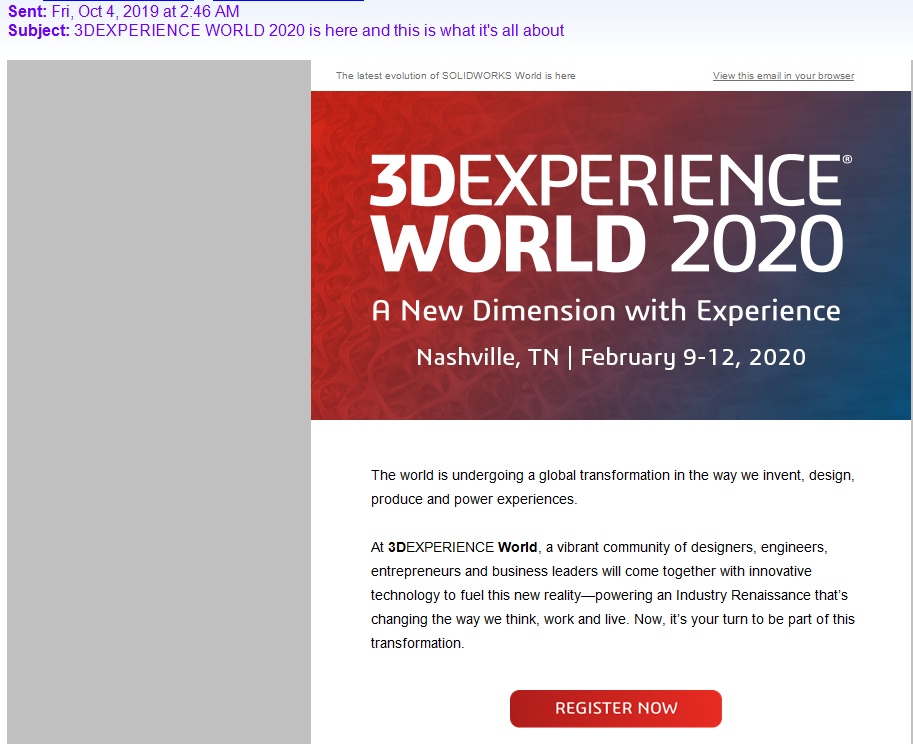Click 'The latest evolution of SOLIDWORKS World is here' text
Screen dimensions: 913x744
point(455,76)
